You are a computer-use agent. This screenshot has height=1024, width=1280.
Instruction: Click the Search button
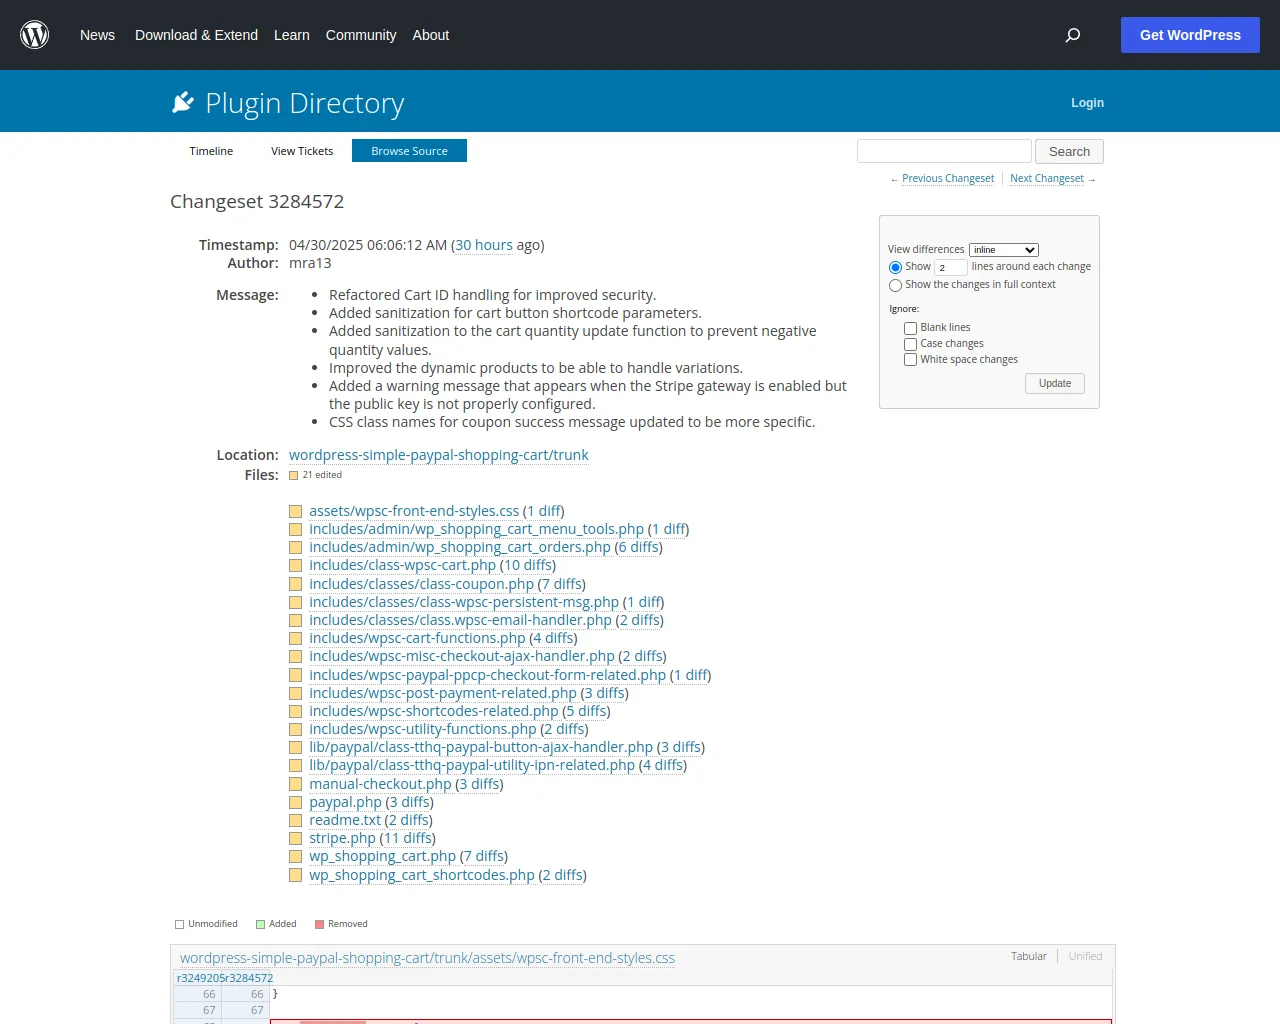coord(1069,151)
